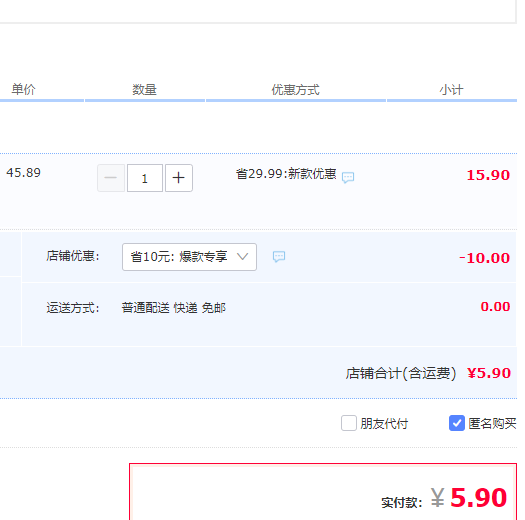Click the 数量 column header
525x520 pixels.
click(x=144, y=89)
